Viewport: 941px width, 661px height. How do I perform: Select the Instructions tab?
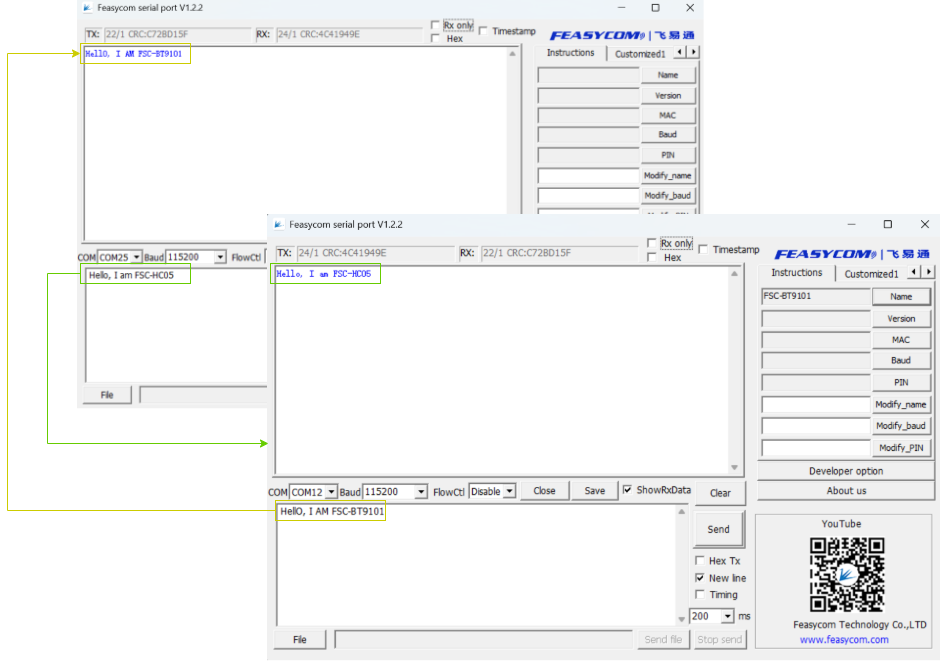pyautogui.click(x=797, y=272)
